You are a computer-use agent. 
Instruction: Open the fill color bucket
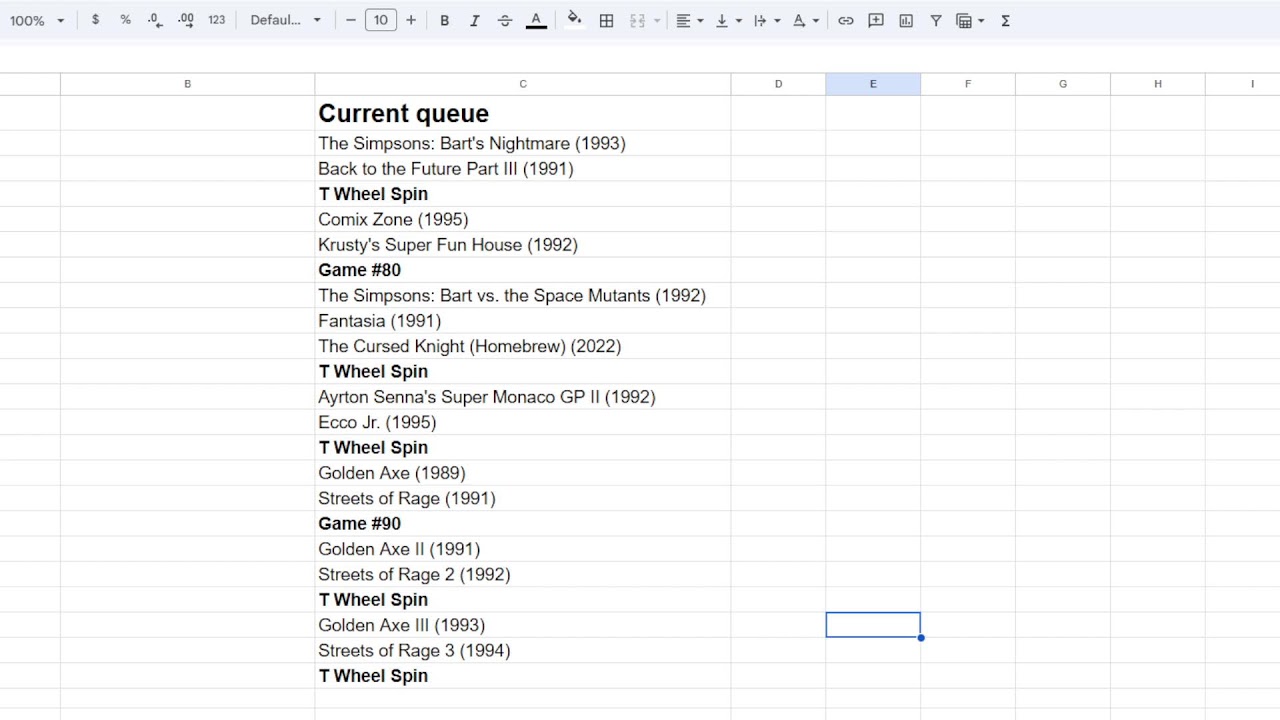pyautogui.click(x=574, y=20)
